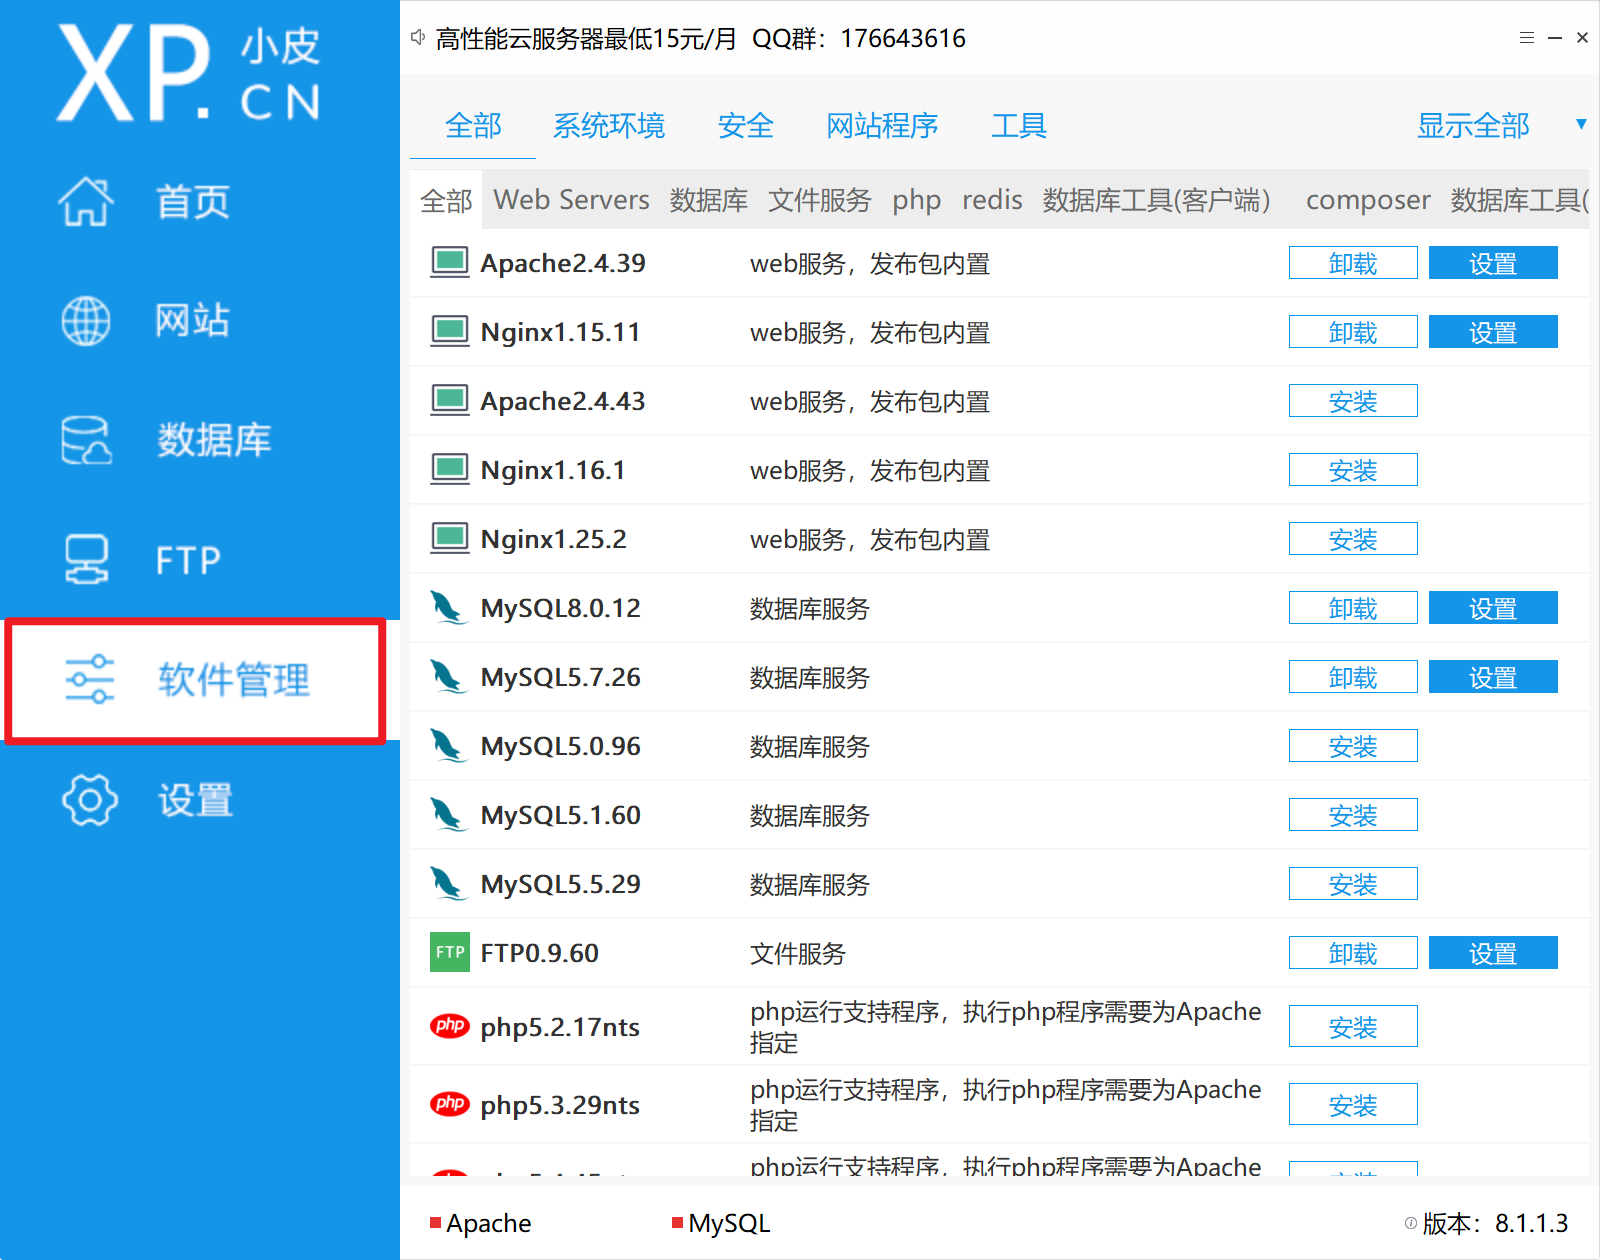Viewport: 1600px width, 1260px height.
Task: Select the php sub-tab
Action: click(917, 200)
